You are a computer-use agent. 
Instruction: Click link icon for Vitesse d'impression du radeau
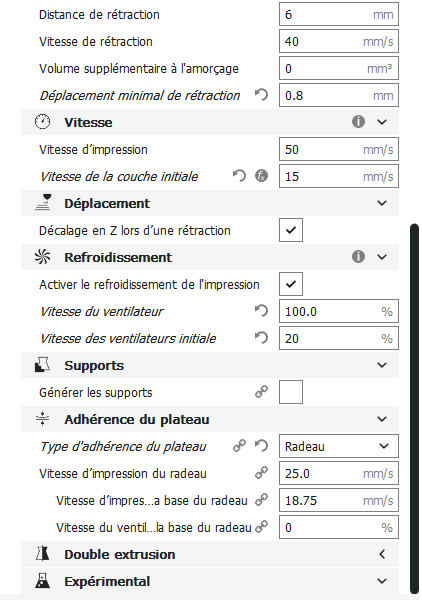261,473
